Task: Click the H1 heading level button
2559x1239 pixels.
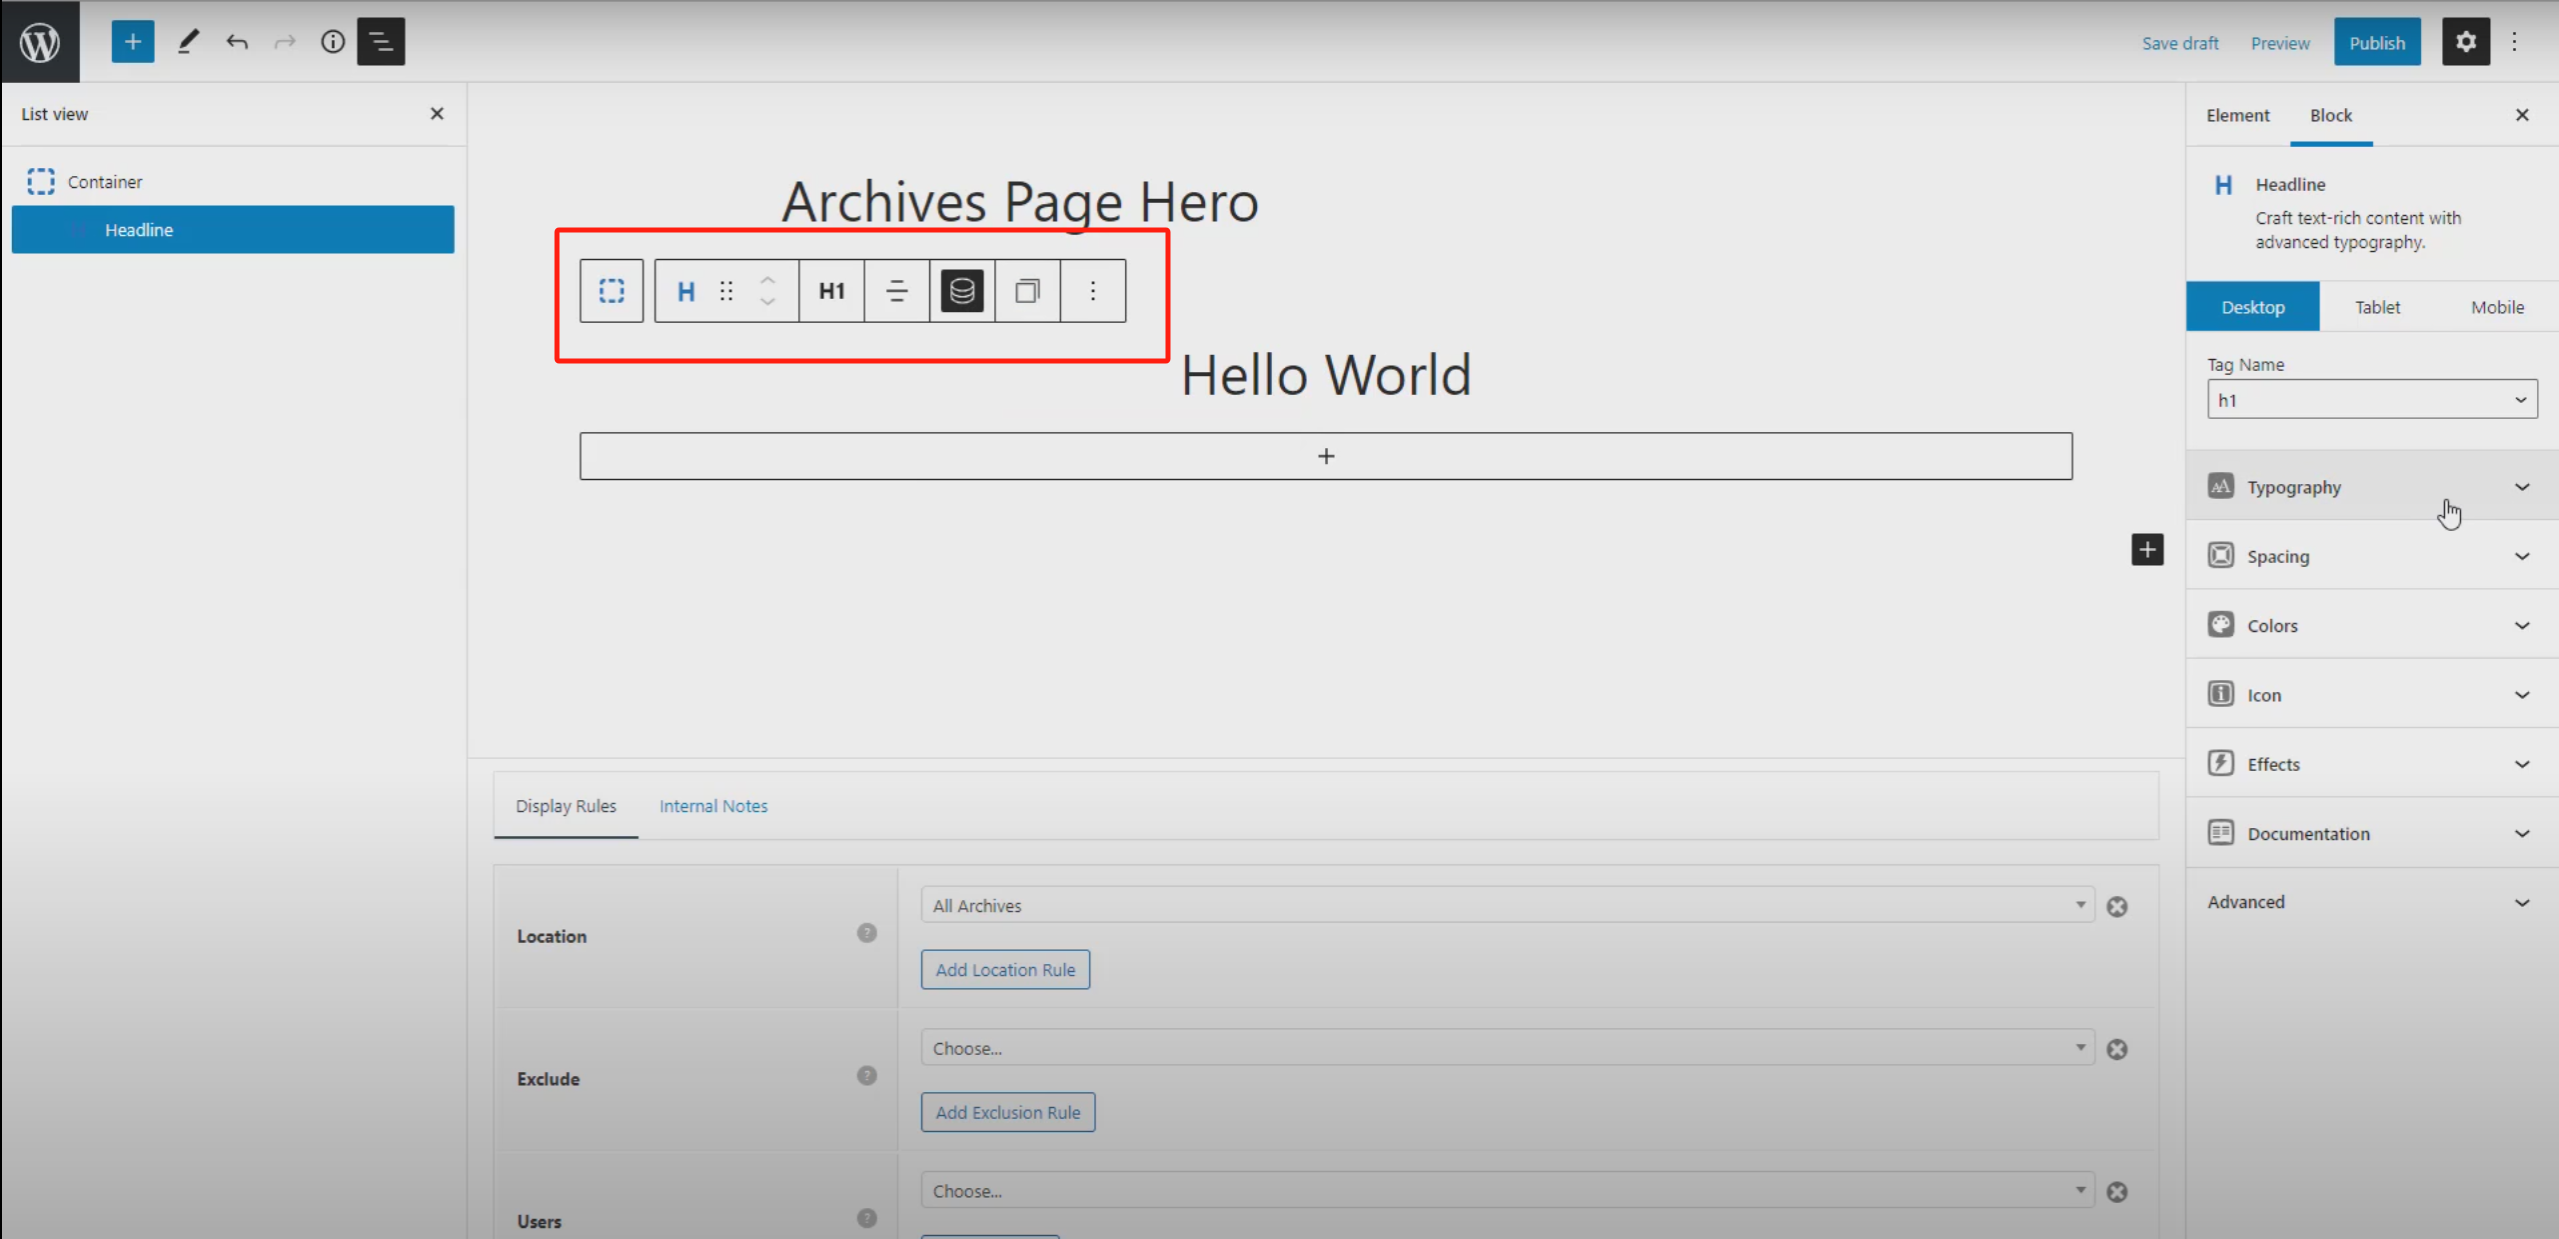Action: (x=831, y=291)
